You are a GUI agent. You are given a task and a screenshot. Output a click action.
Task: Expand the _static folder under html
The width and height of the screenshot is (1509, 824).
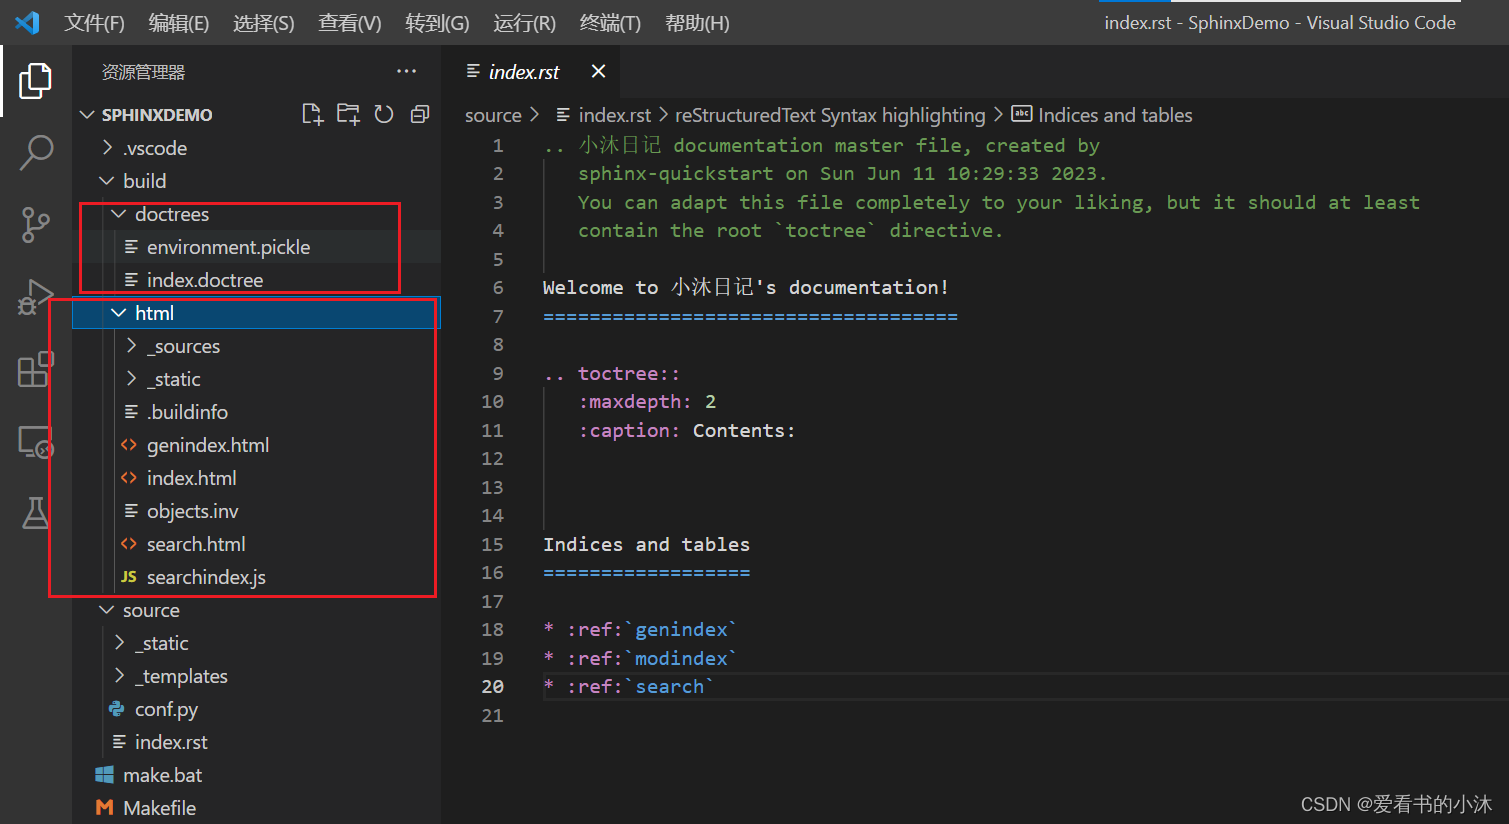(x=131, y=379)
